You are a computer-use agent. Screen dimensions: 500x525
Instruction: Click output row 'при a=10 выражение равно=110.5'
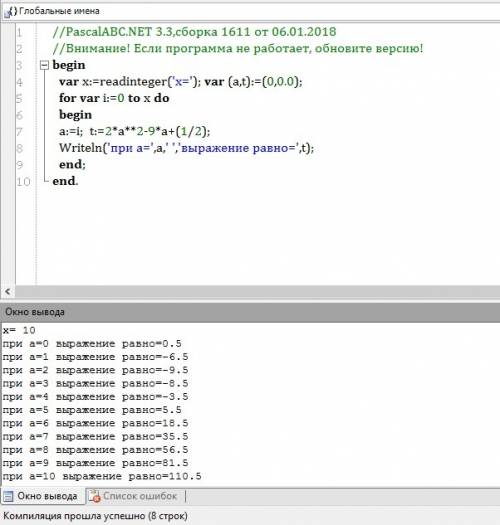point(102,476)
